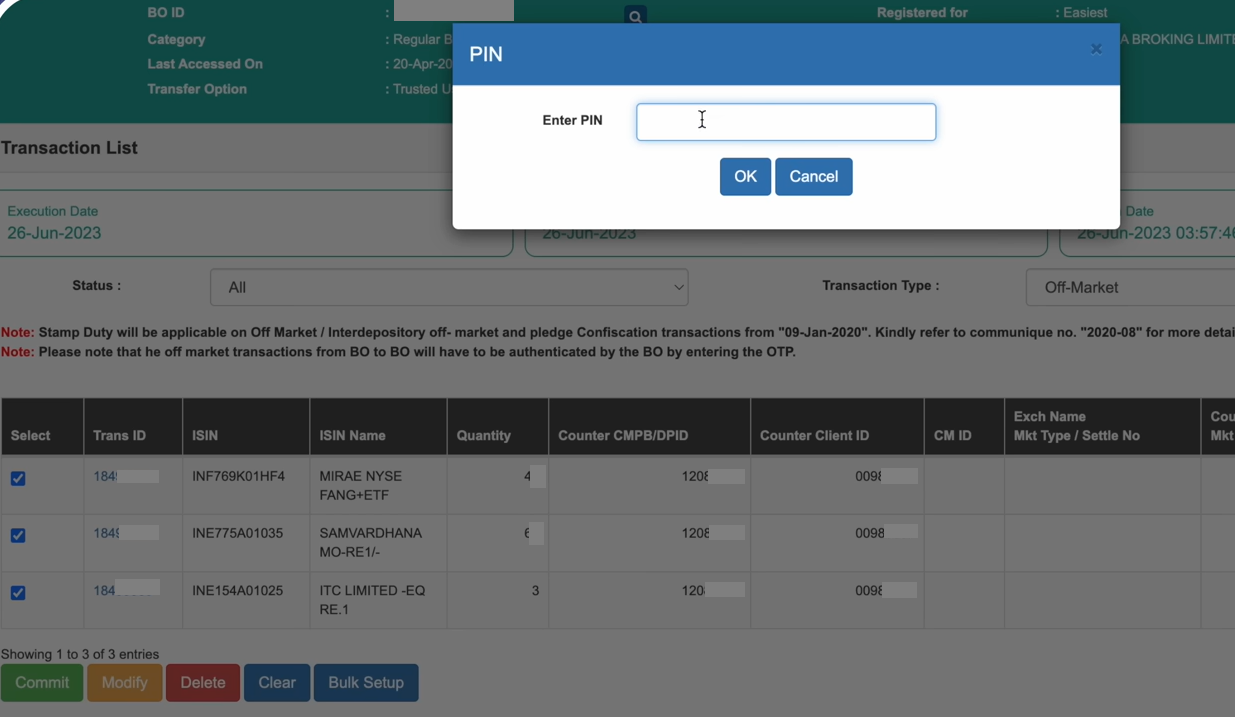The image size is (1235, 718).
Task: Uncheck the SAMVARDHANA MO-RE1/- row checkbox
Action: [x=18, y=535]
